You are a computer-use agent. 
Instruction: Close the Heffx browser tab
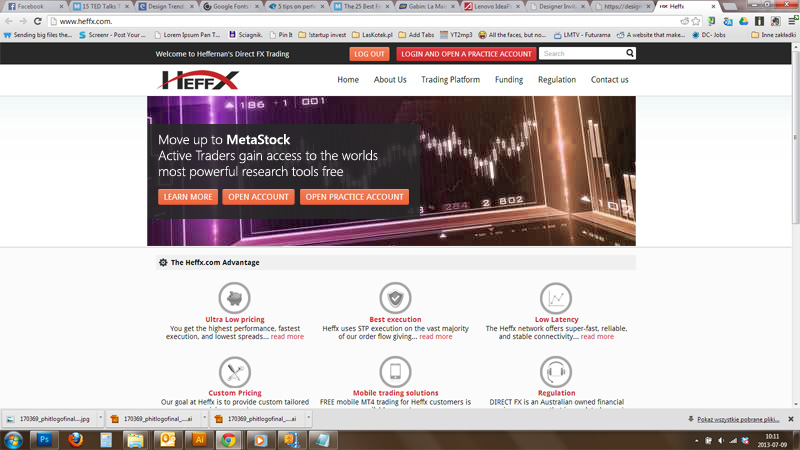pyautogui.click(x=713, y=7)
